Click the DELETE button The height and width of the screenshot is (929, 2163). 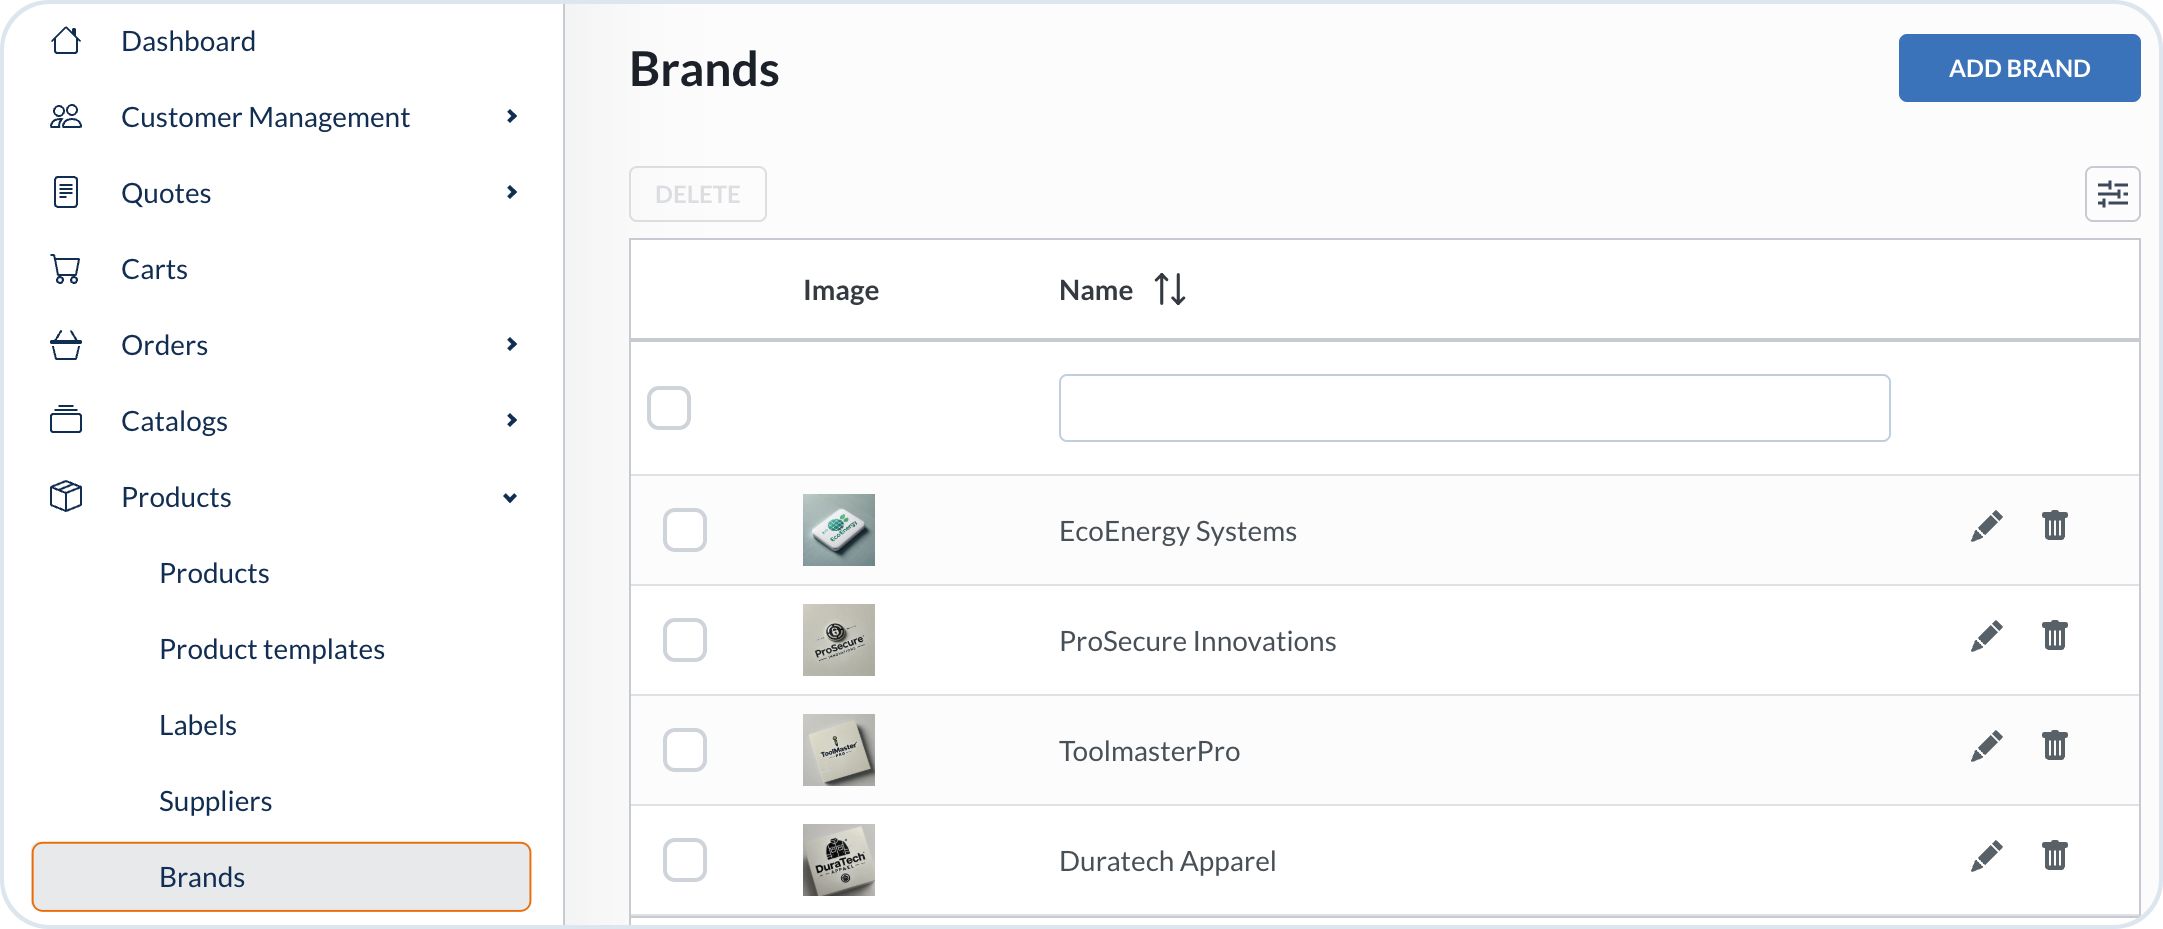click(x=698, y=194)
